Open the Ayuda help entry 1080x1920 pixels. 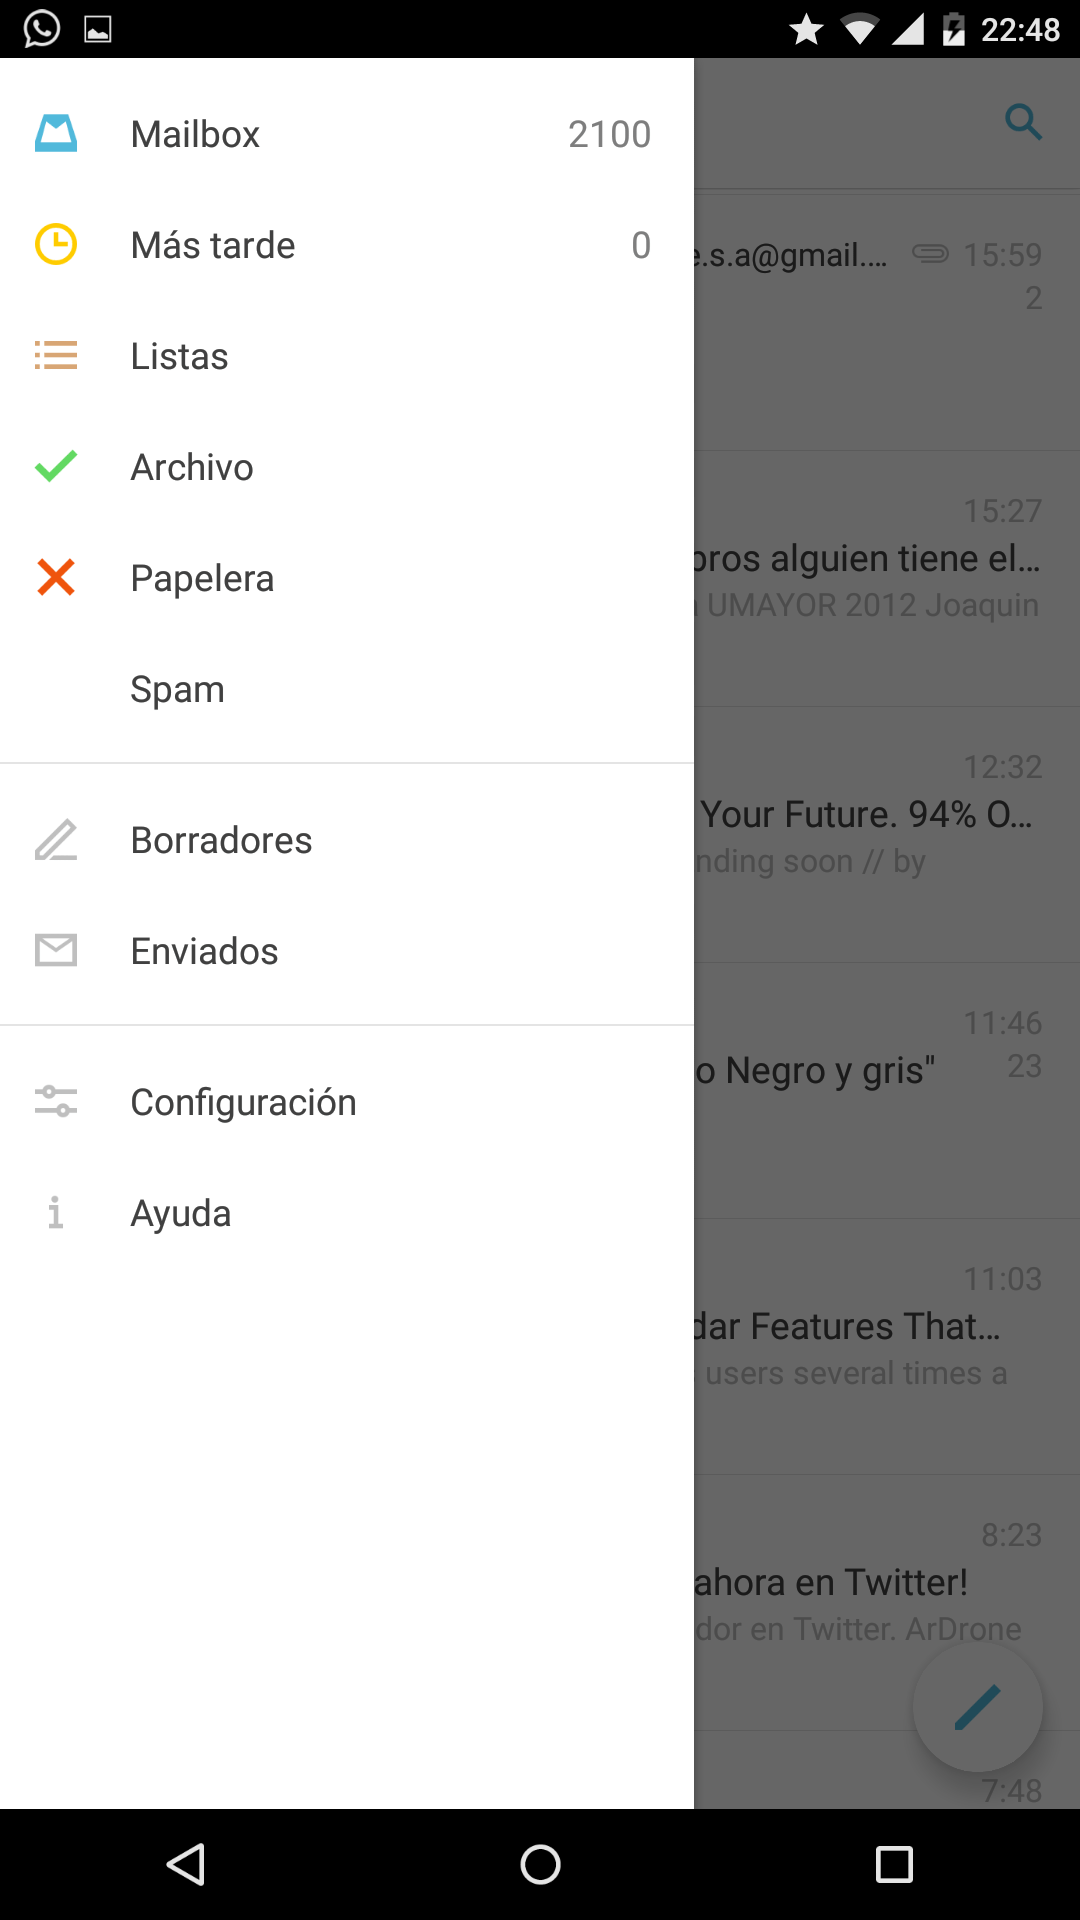181,1214
